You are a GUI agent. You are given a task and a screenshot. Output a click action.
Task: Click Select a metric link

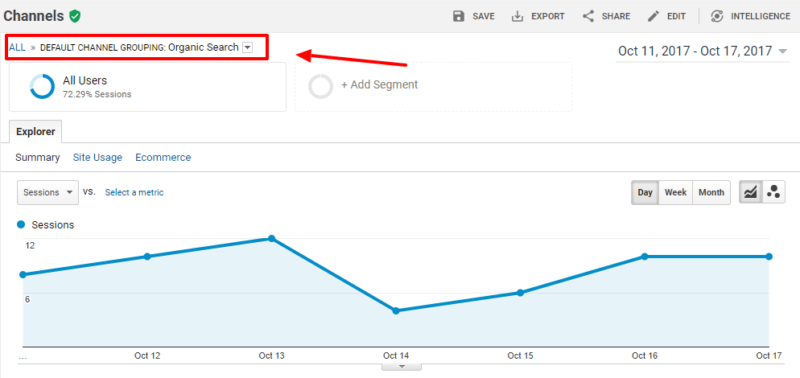(134, 192)
